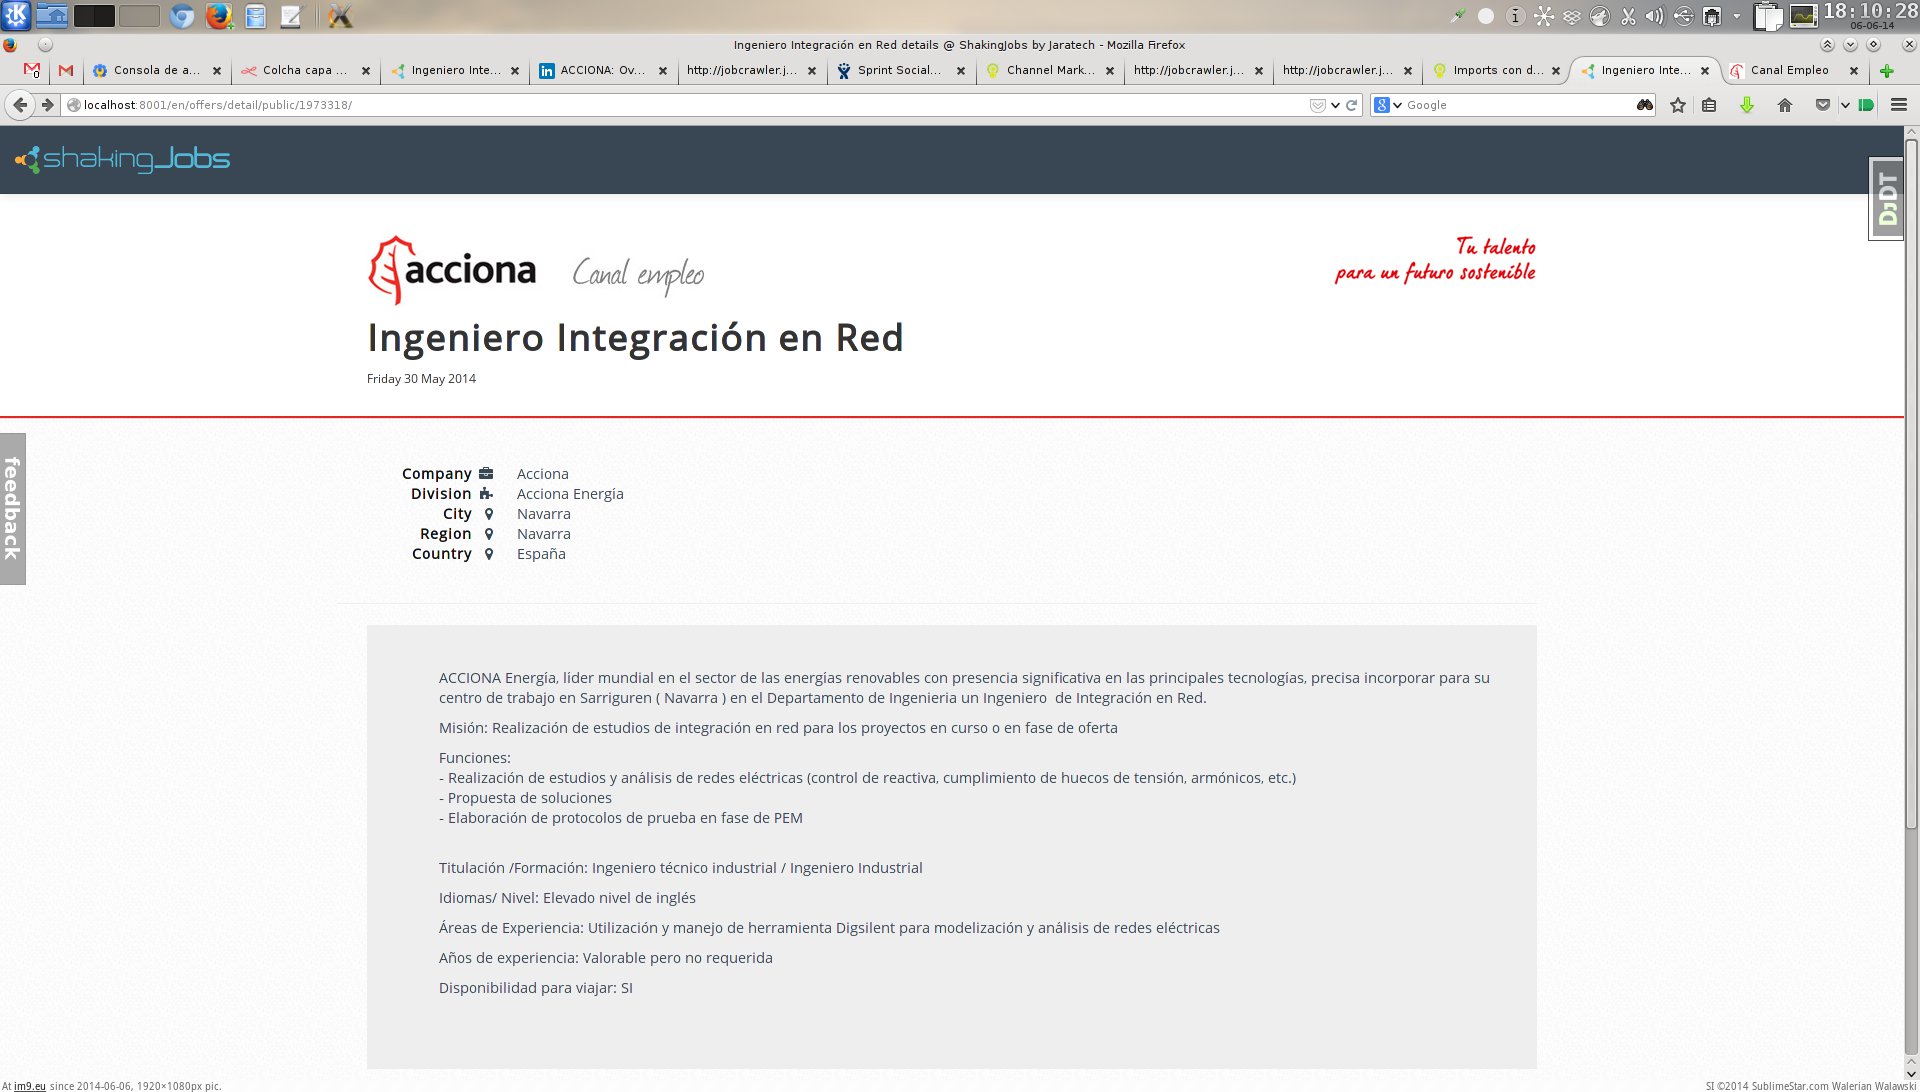The width and height of the screenshot is (1920, 1092).
Task: Switch to the Canal Empleo tab
Action: coord(1789,70)
